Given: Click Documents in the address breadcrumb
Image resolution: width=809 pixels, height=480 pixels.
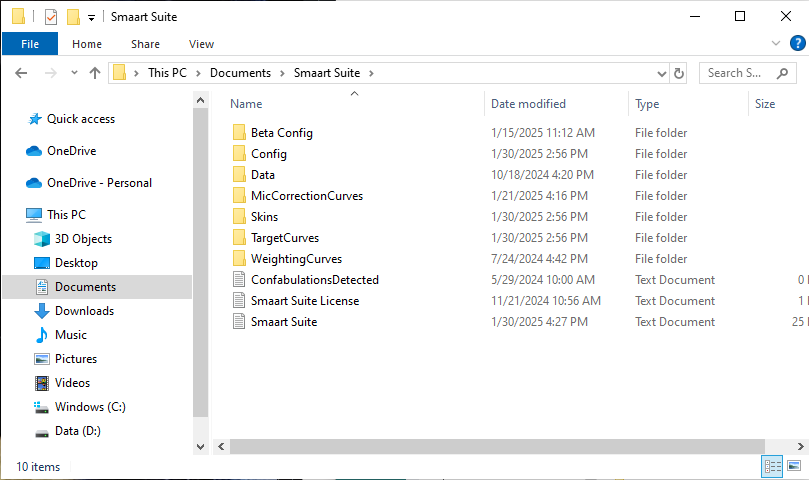Looking at the screenshot, I should (x=240, y=73).
